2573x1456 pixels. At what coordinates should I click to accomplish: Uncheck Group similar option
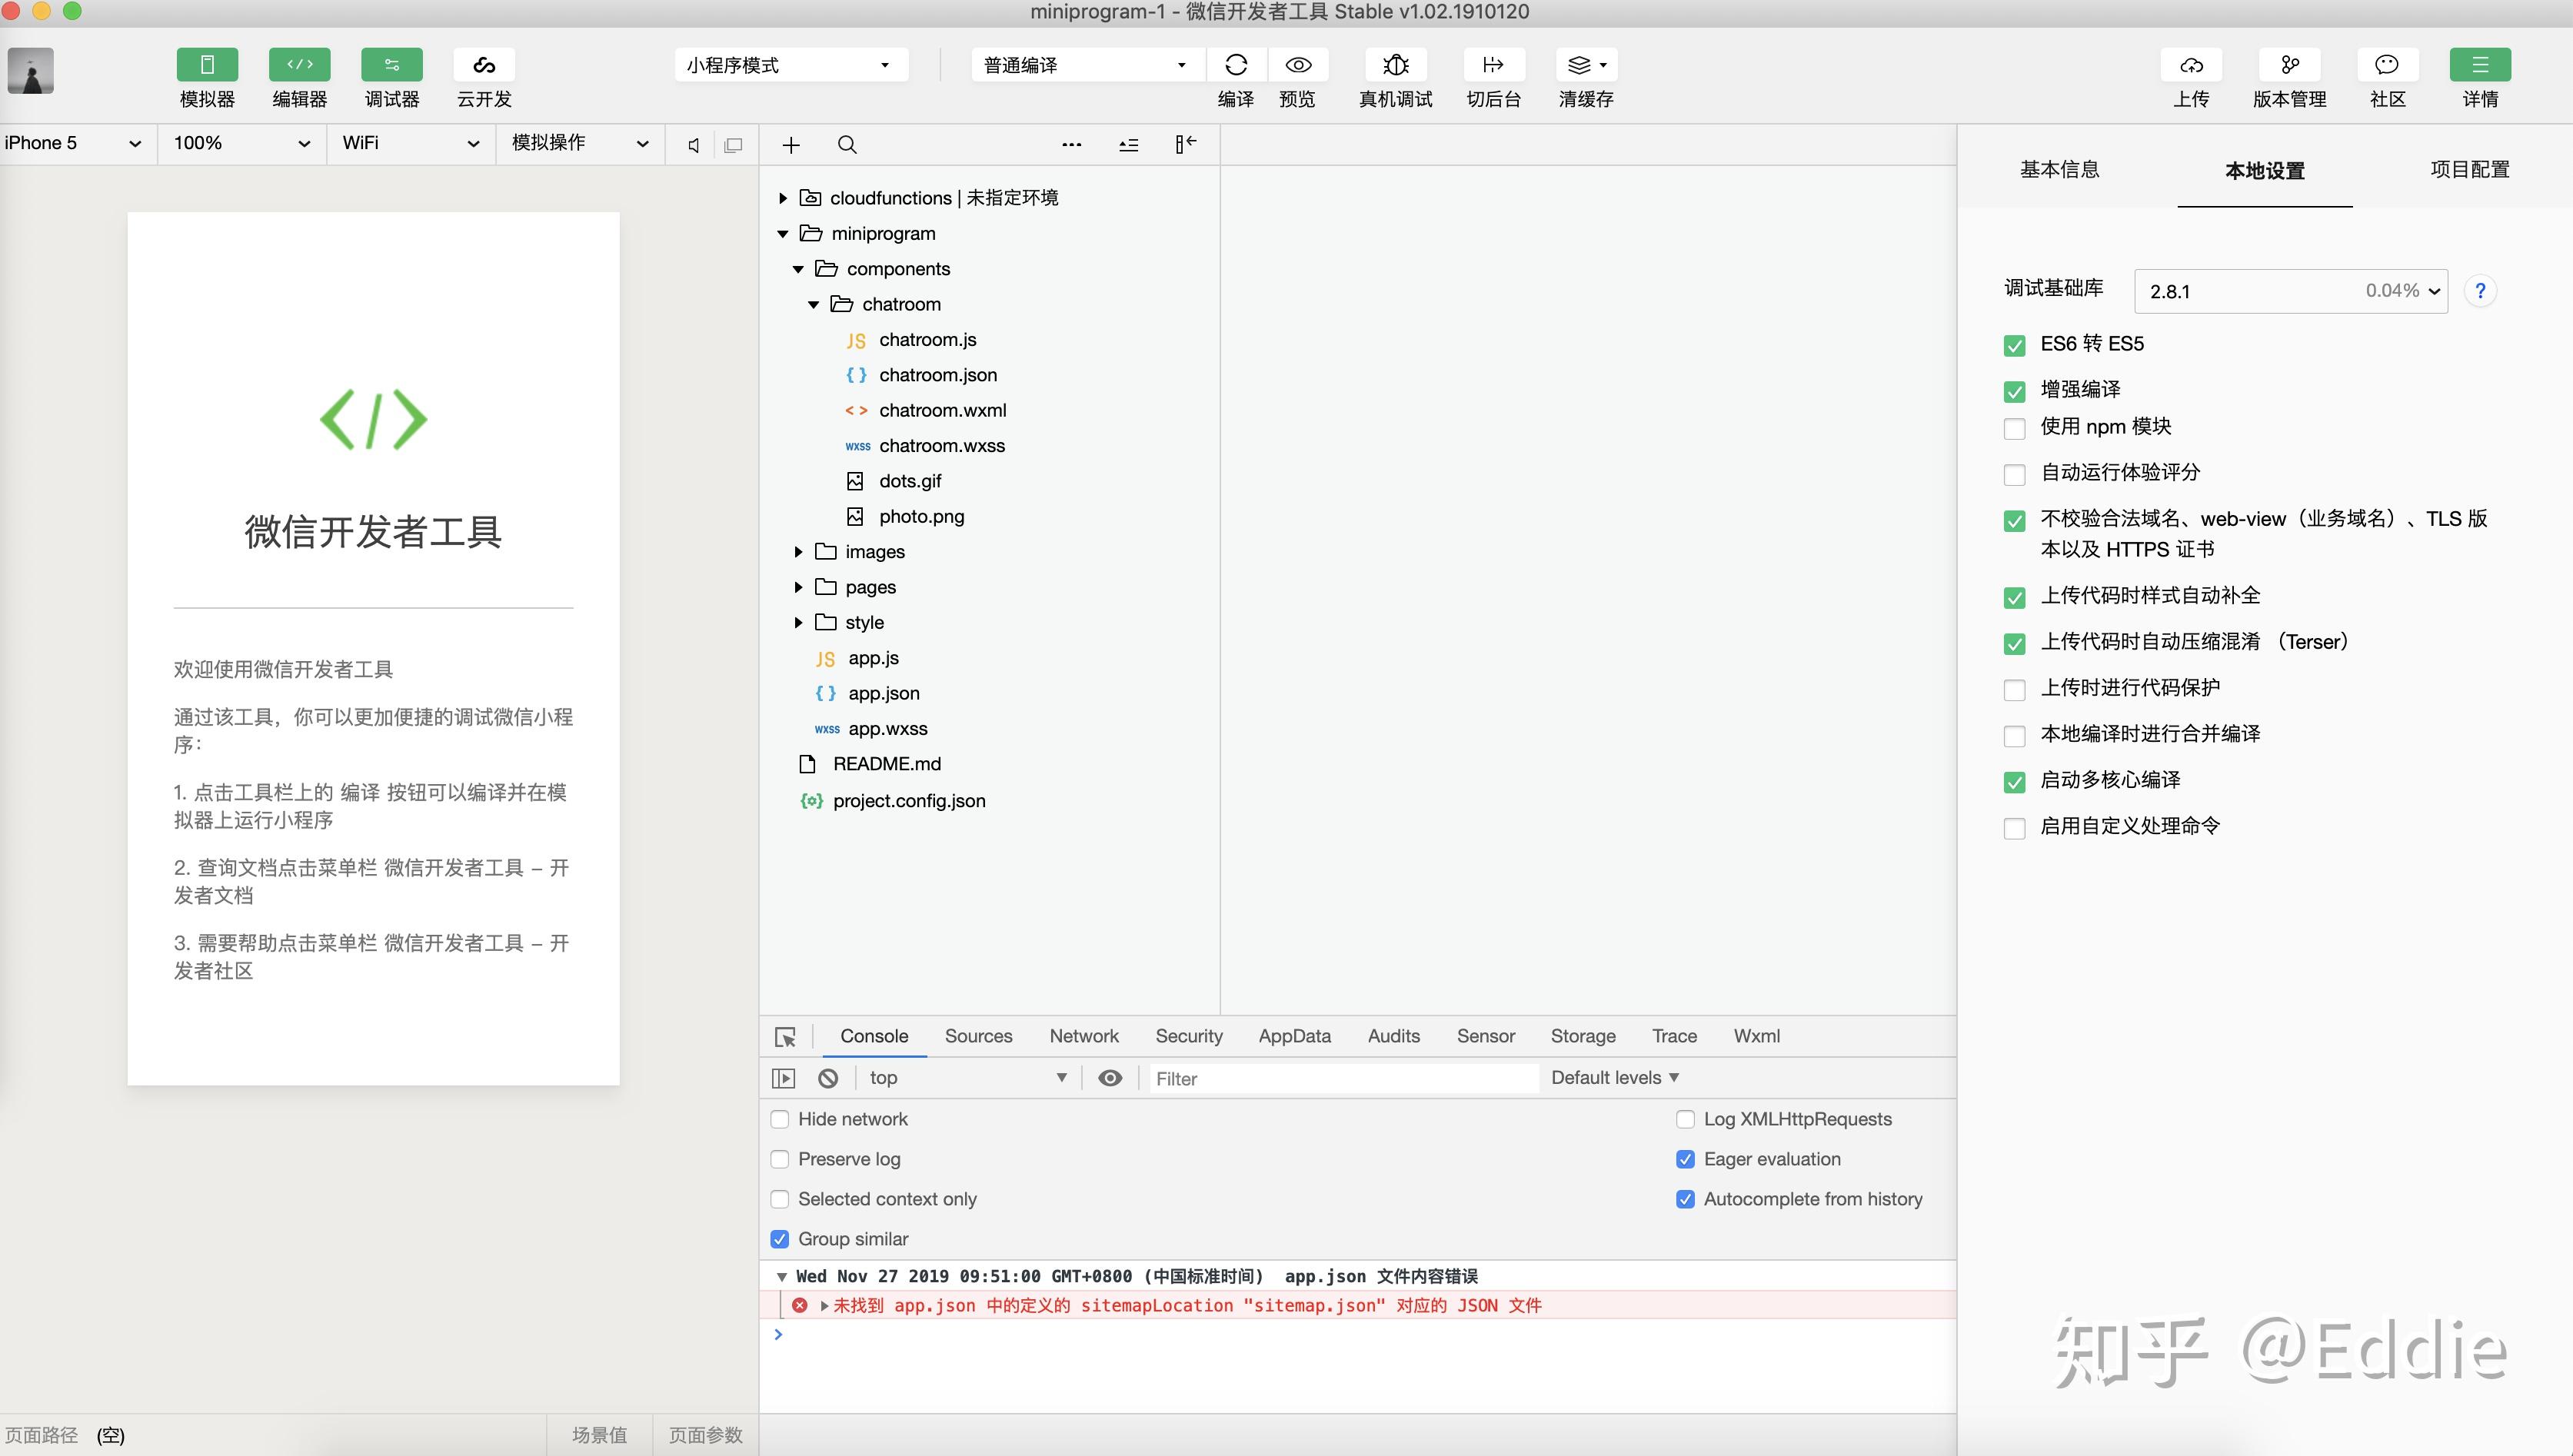(x=780, y=1239)
